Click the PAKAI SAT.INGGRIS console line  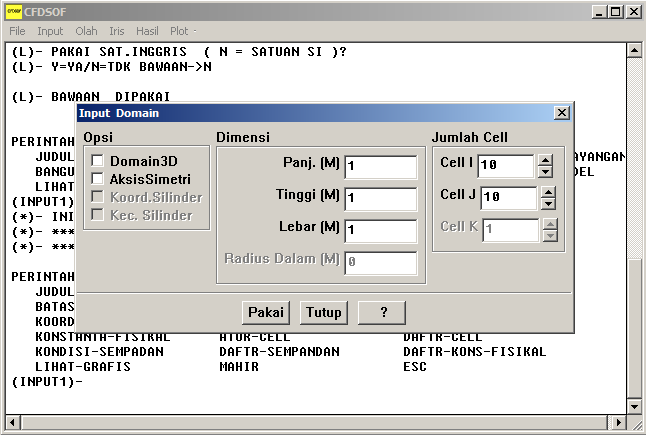point(179,52)
